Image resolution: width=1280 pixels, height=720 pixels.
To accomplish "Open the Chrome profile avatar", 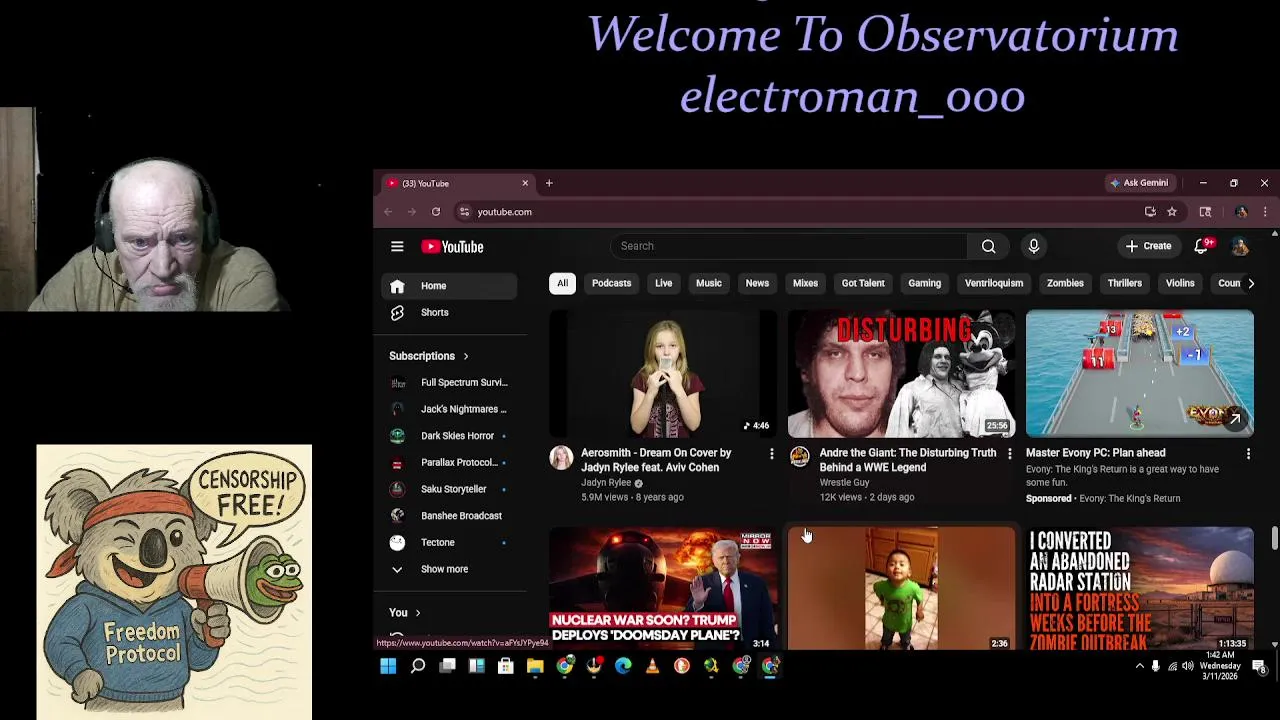I will point(1241,212).
